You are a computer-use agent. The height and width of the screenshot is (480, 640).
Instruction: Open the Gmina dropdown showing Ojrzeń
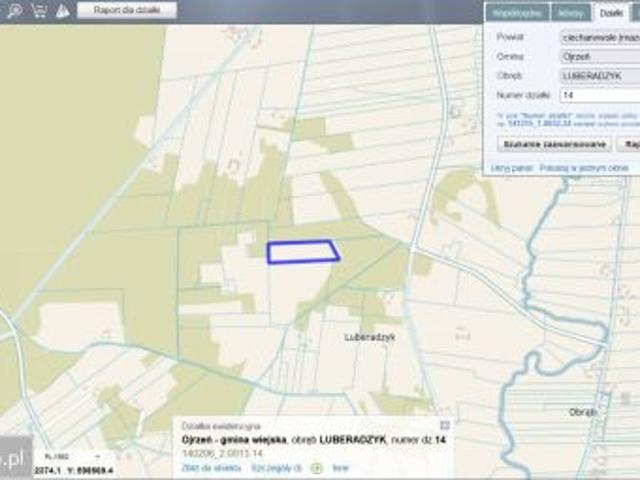tap(600, 56)
